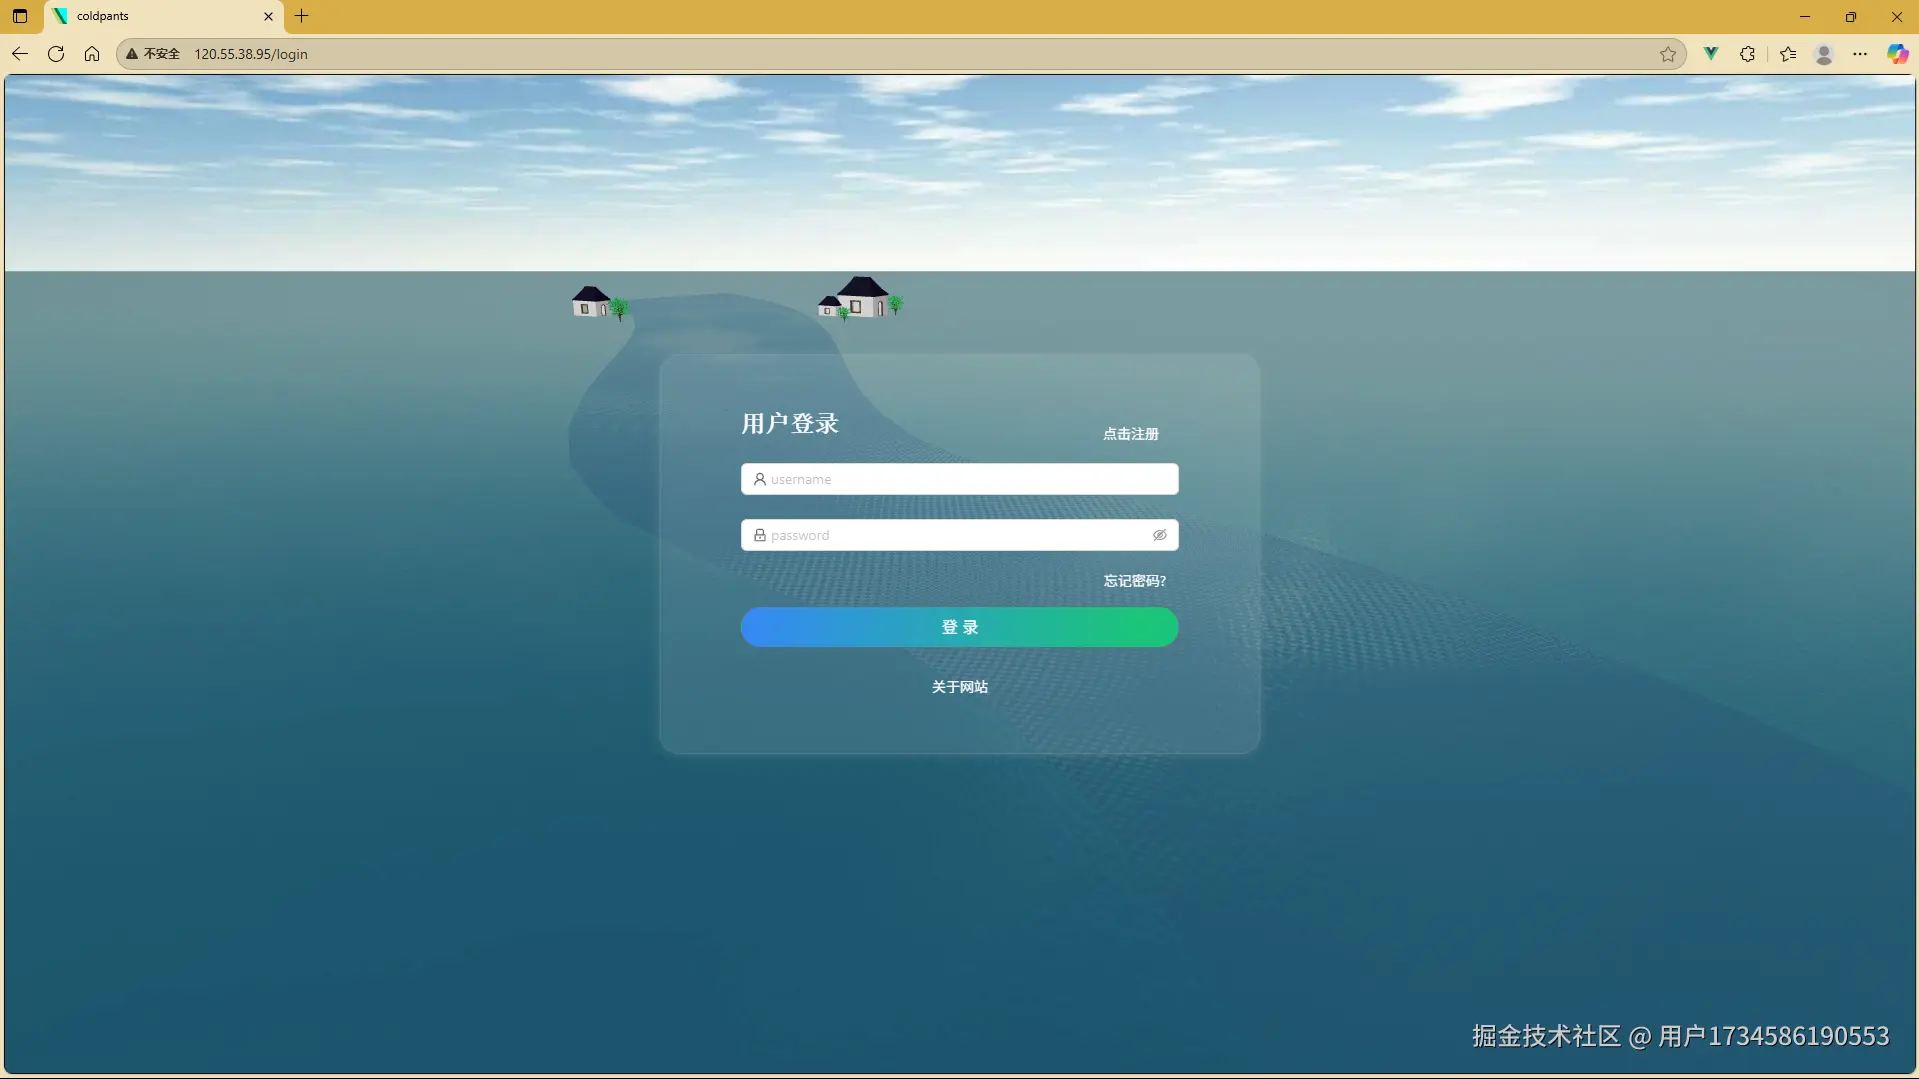Click inside the username input field
The image size is (1919, 1079).
pyautogui.click(x=958, y=479)
